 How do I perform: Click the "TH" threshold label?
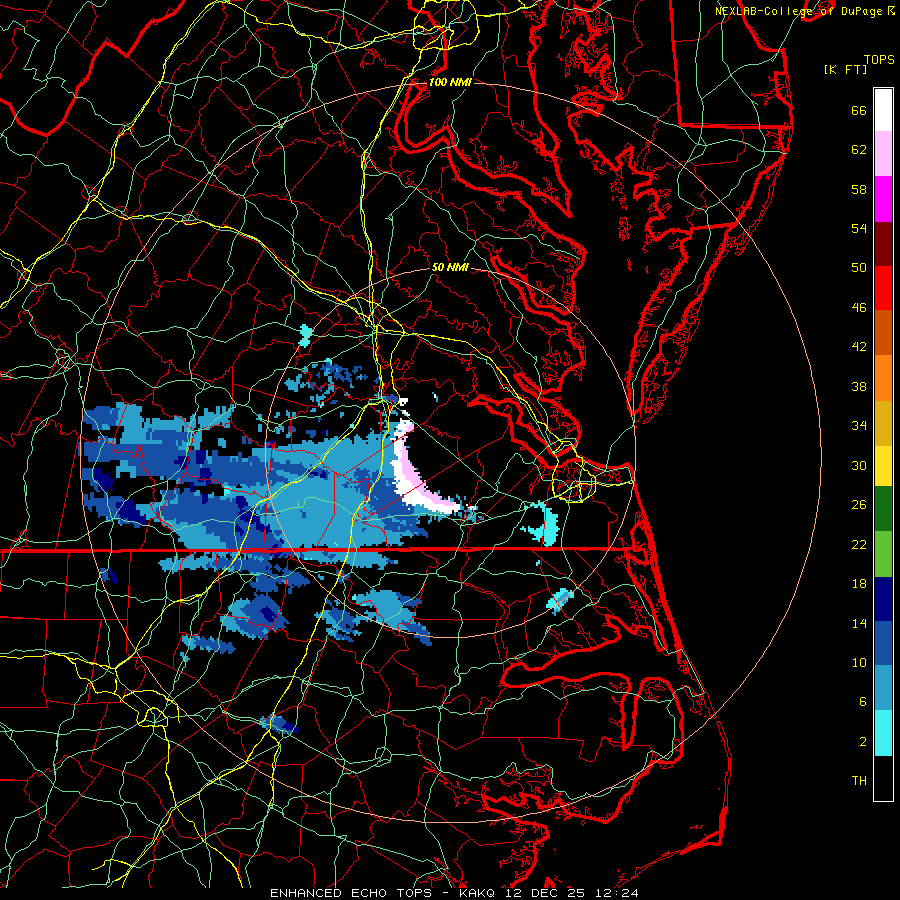point(859,781)
